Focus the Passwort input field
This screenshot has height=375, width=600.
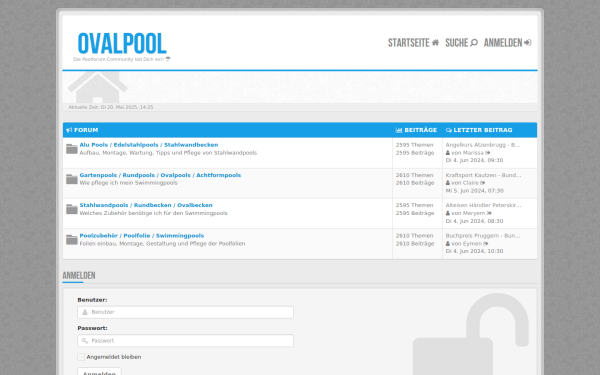[185, 341]
